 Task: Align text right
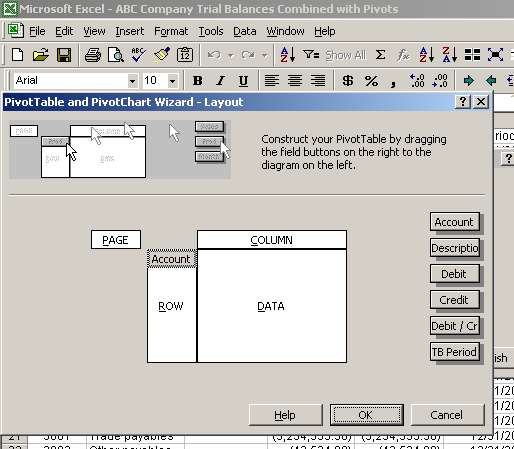(x=318, y=81)
